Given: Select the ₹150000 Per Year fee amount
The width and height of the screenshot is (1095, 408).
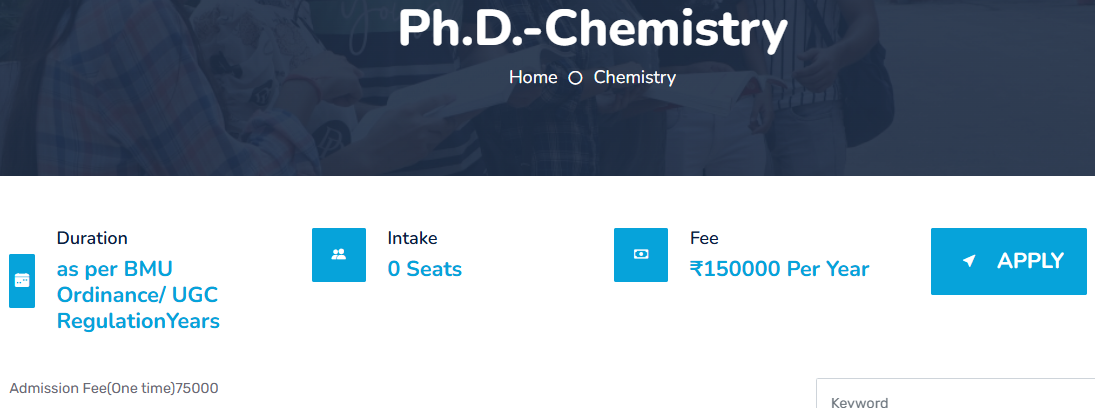Looking at the screenshot, I should tap(779, 269).
